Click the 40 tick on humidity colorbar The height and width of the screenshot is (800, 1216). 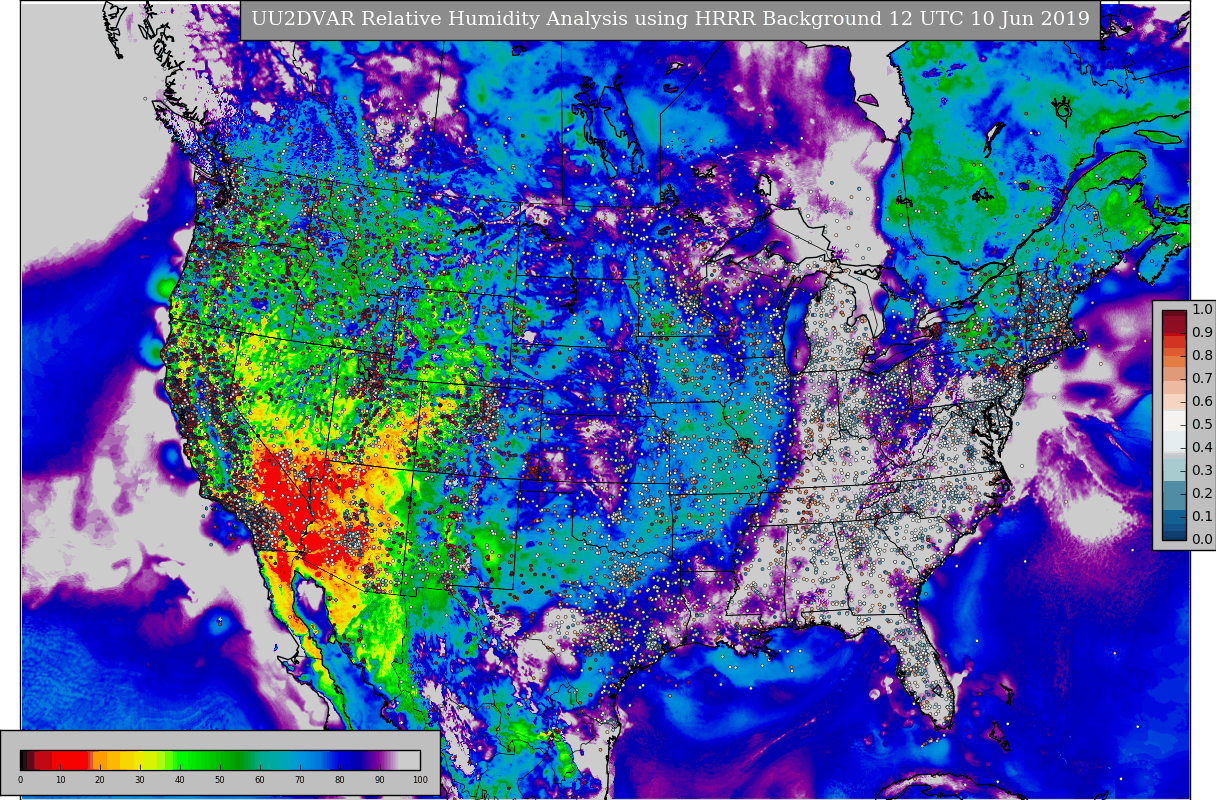click(x=180, y=780)
